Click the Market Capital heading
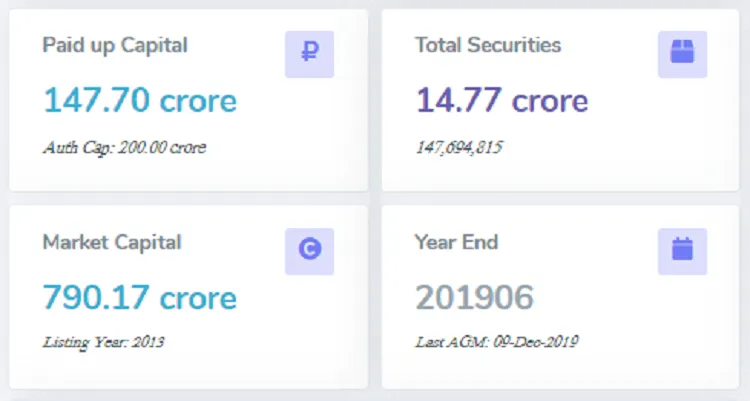This screenshot has width=750, height=401. coord(112,242)
